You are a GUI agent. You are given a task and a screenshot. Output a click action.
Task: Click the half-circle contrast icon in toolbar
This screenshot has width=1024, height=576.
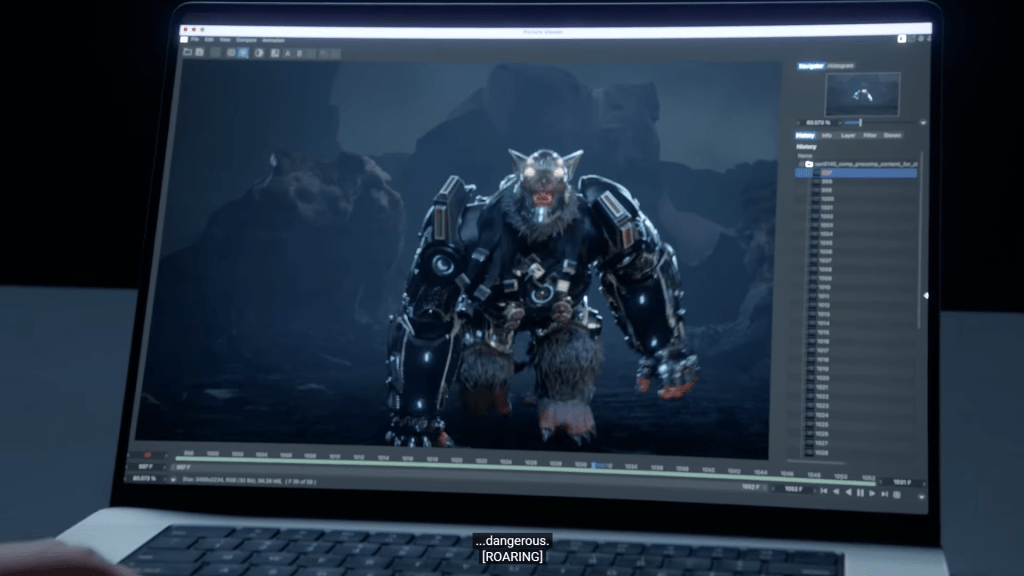point(259,52)
